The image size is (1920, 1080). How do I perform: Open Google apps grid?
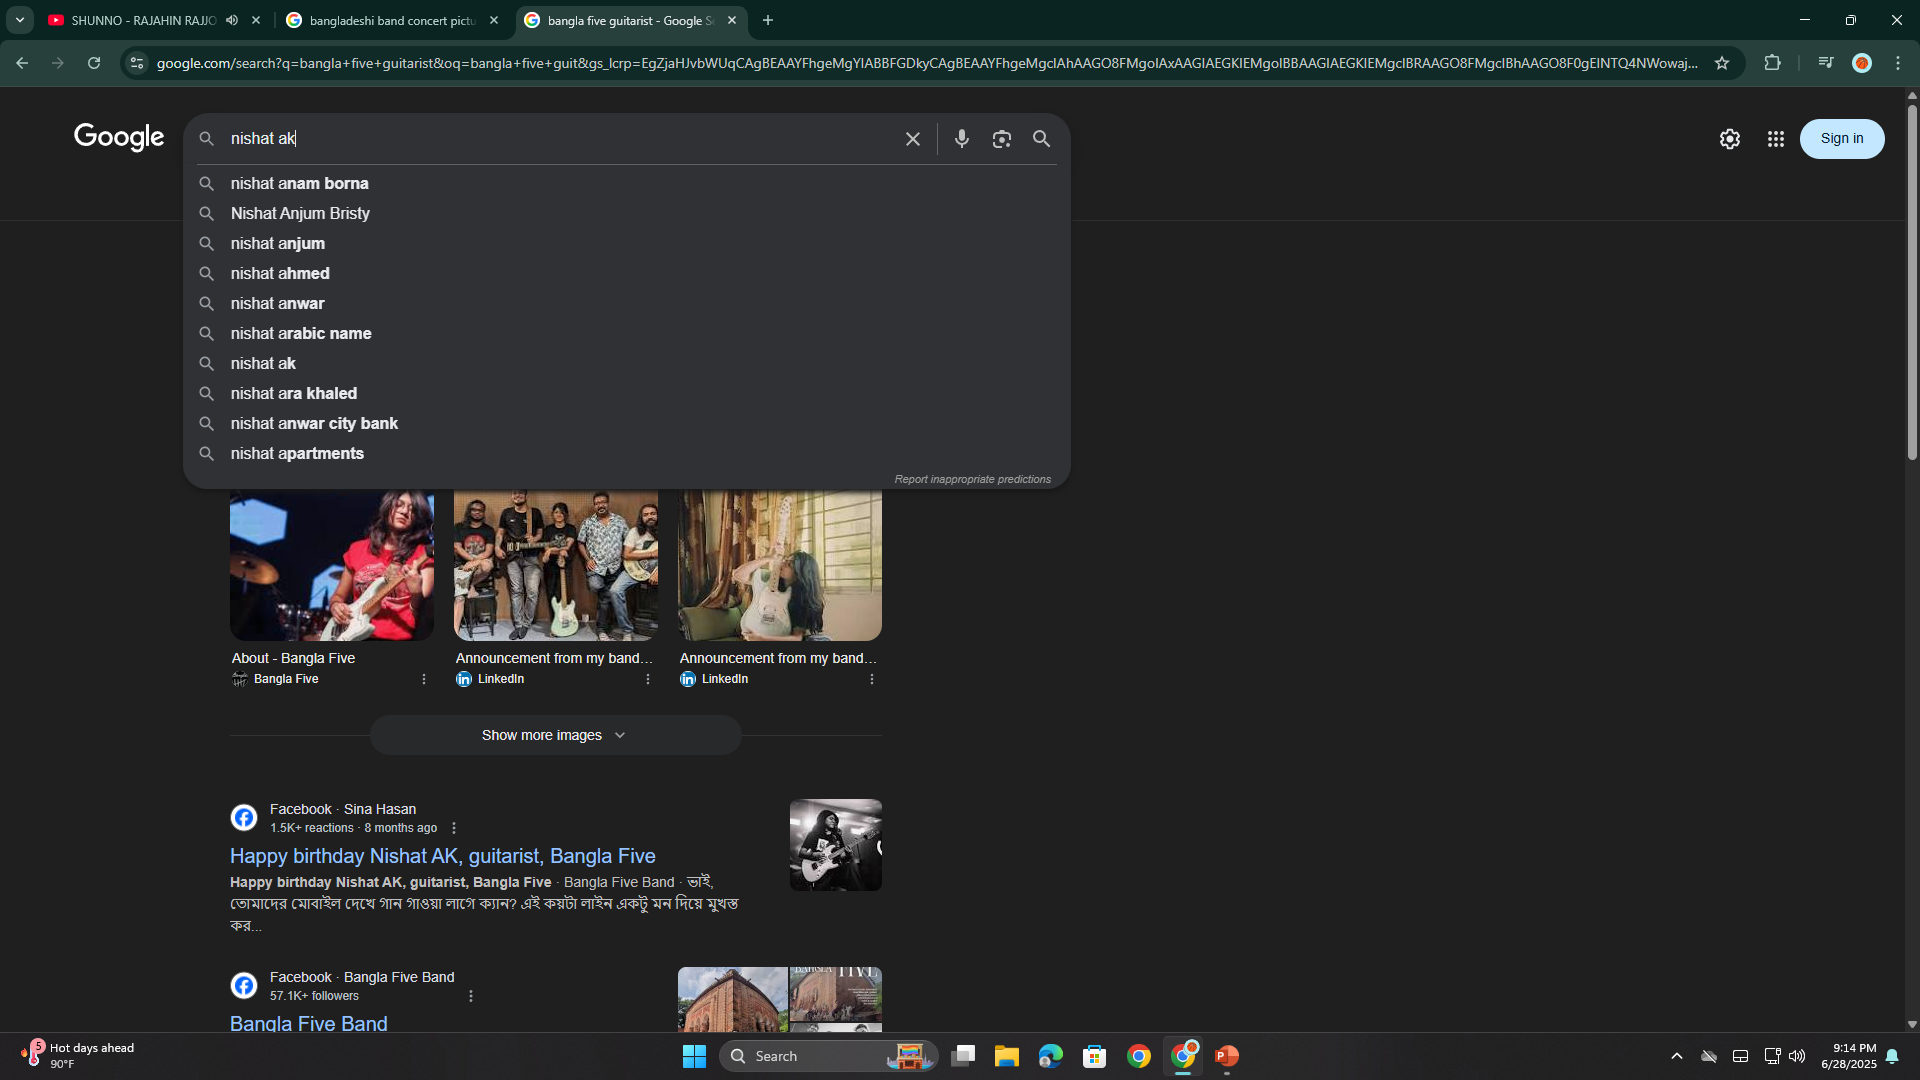pyautogui.click(x=1776, y=139)
